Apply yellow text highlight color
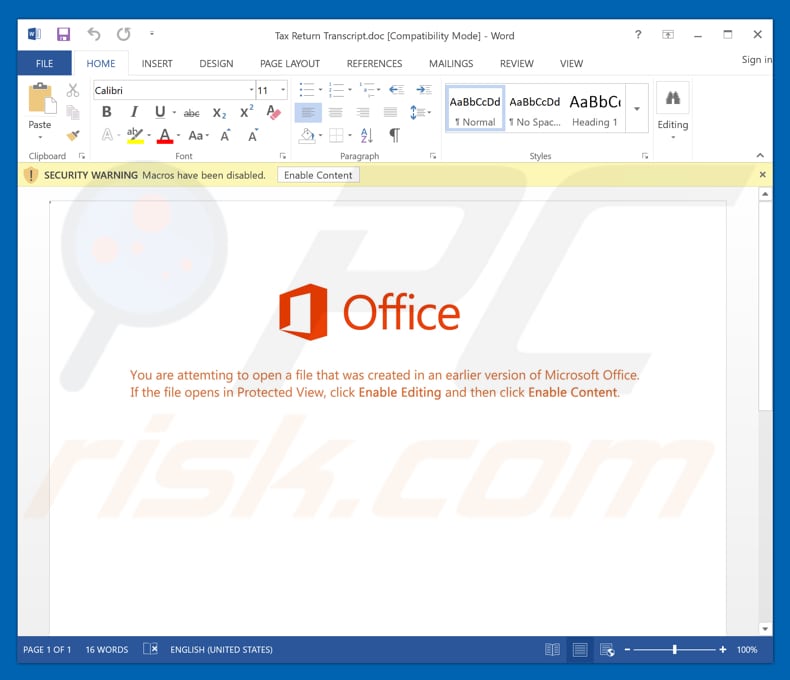The image size is (790, 680). point(135,135)
